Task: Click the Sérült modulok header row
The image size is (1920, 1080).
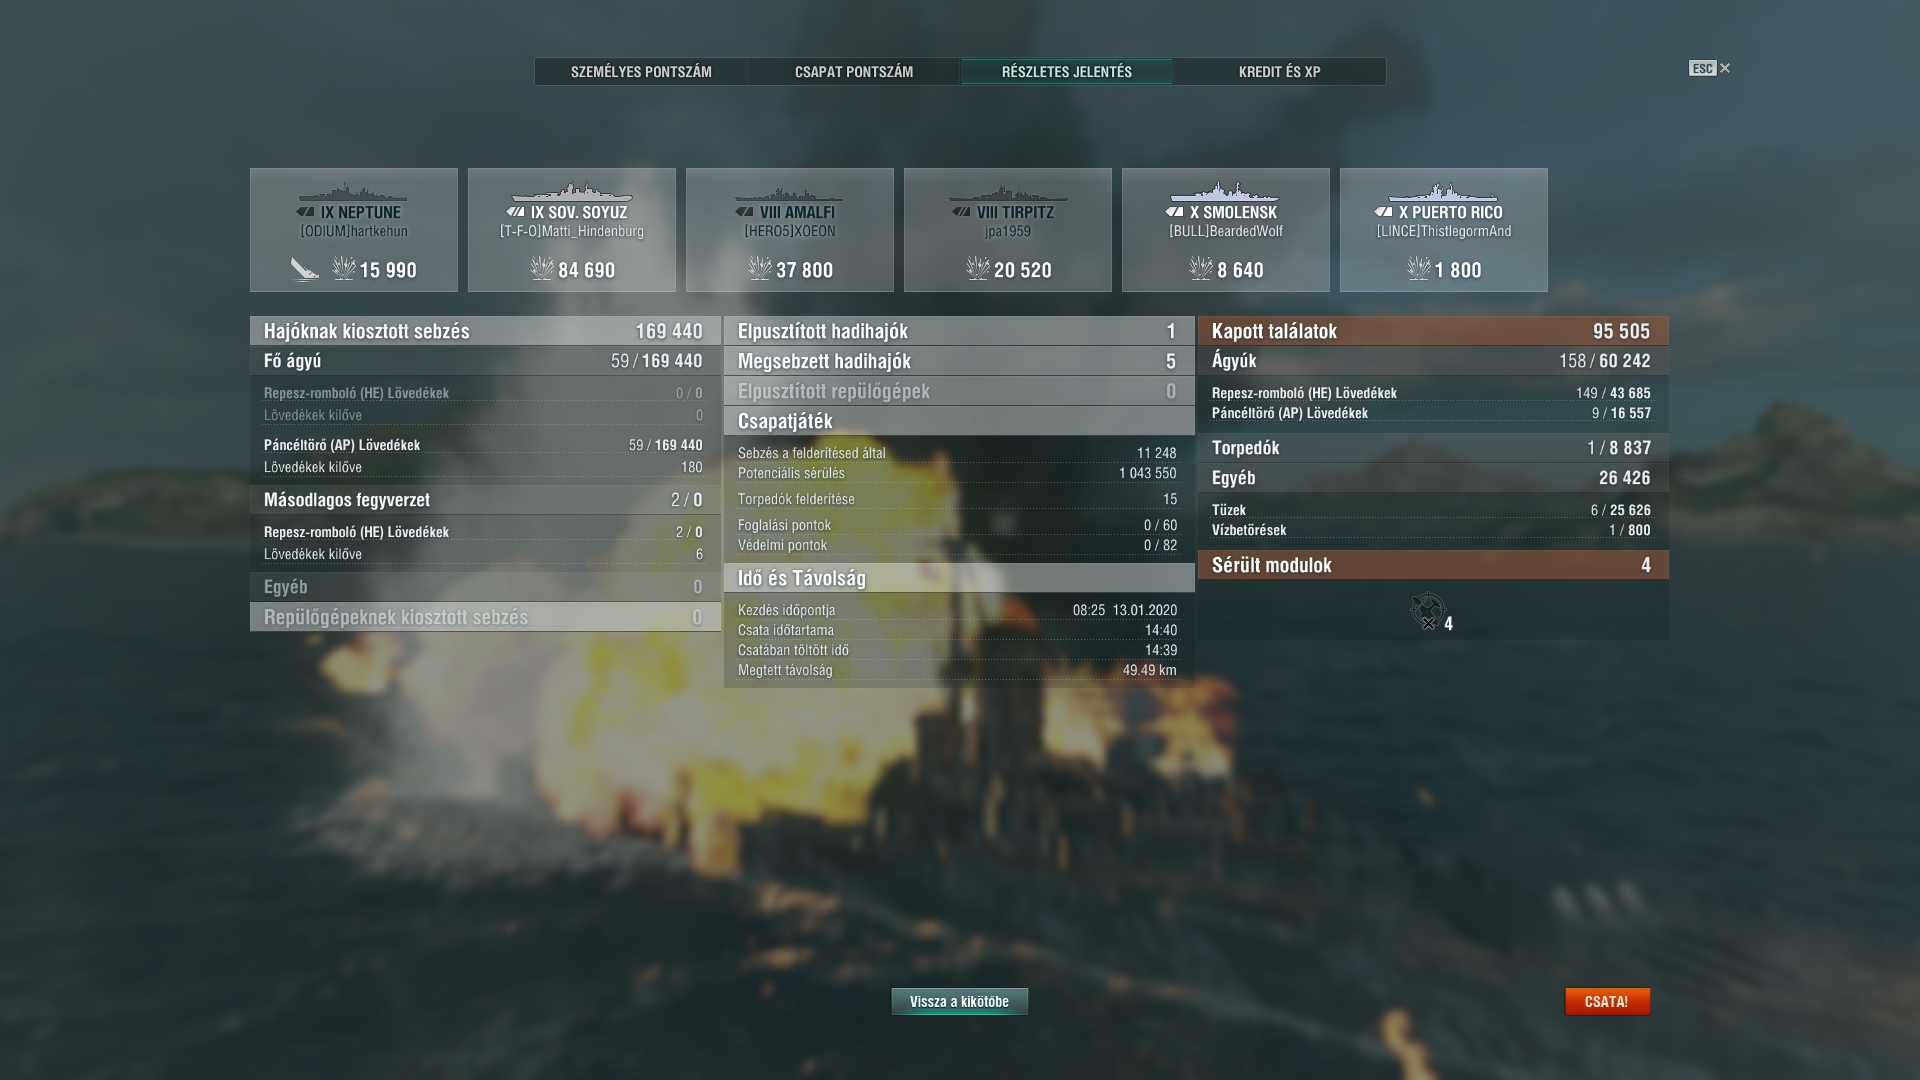Action: click(1433, 565)
